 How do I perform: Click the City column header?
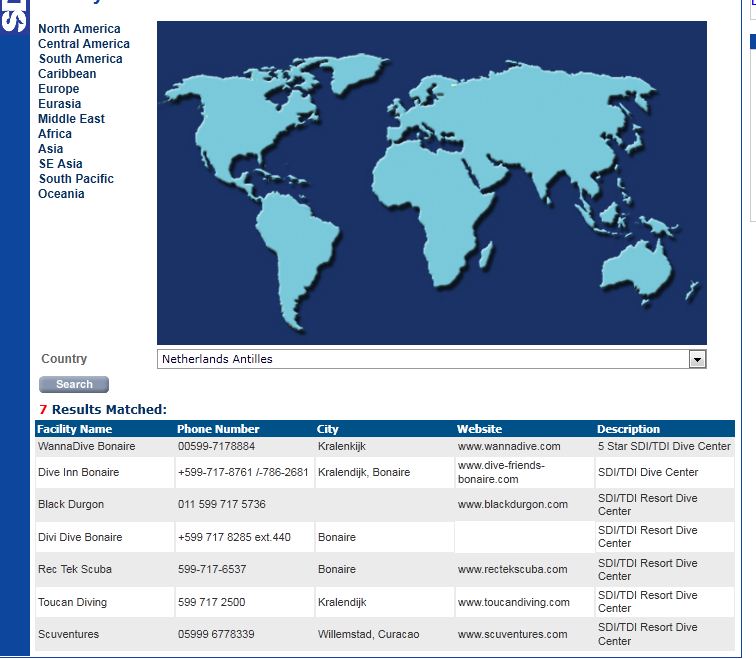[327, 429]
